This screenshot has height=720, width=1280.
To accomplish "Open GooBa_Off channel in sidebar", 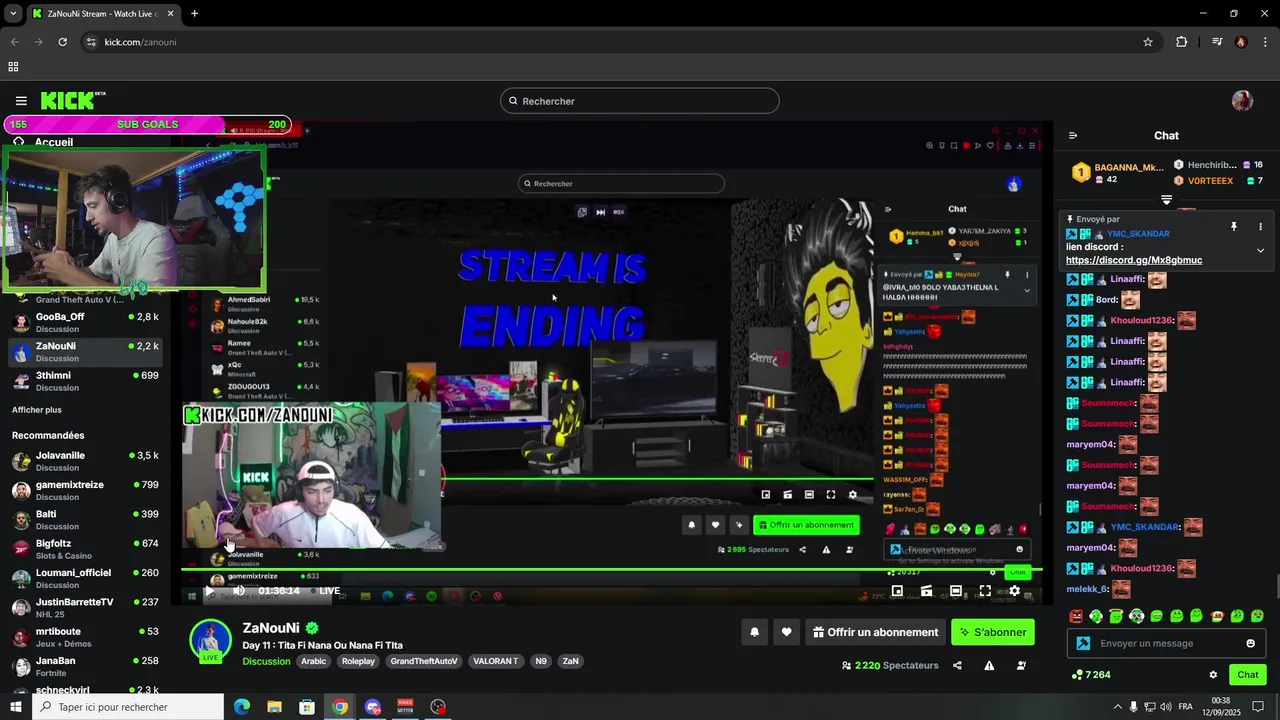I will point(84,322).
